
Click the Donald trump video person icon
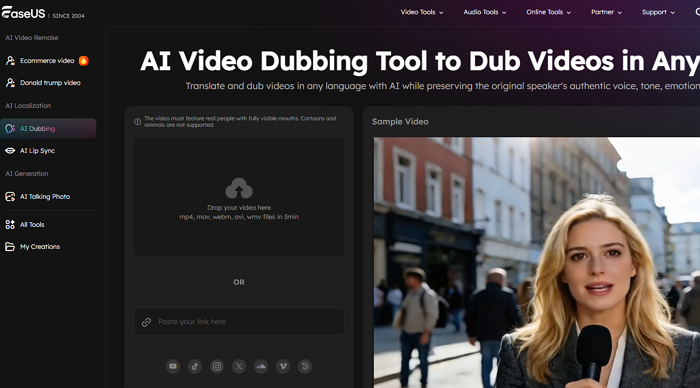tap(10, 83)
